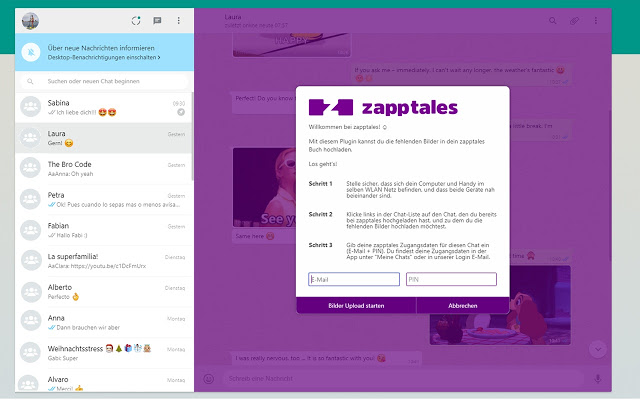640x400 pixels.
Task: Click Laura's avatar icon in list
Action: tap(31, 138)
